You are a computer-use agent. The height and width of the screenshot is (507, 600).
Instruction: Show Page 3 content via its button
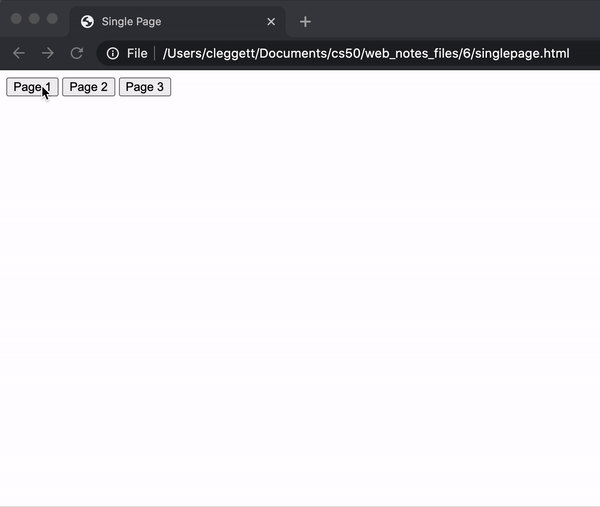(145, 87)
